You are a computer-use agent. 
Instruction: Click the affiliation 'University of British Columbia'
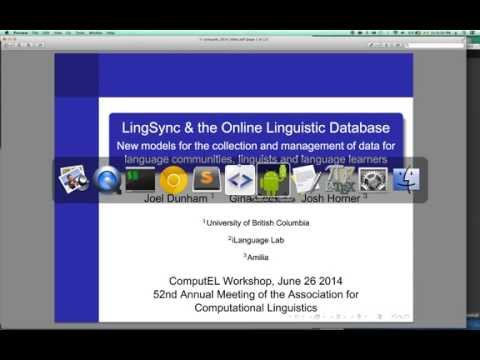(257, 223)
